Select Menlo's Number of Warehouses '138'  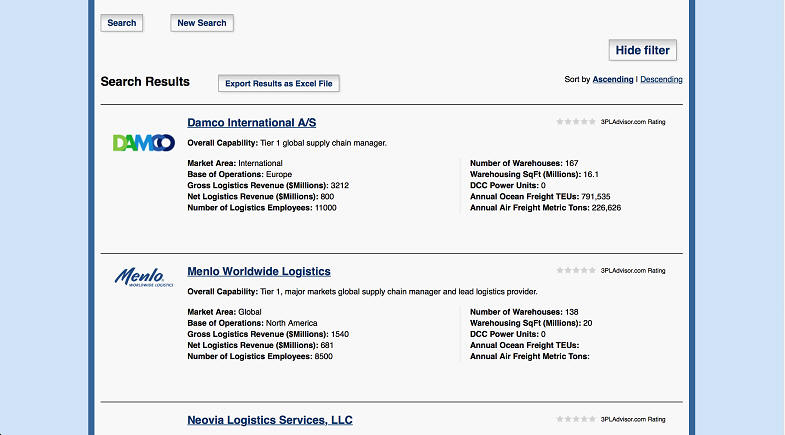tap(572, 312)
